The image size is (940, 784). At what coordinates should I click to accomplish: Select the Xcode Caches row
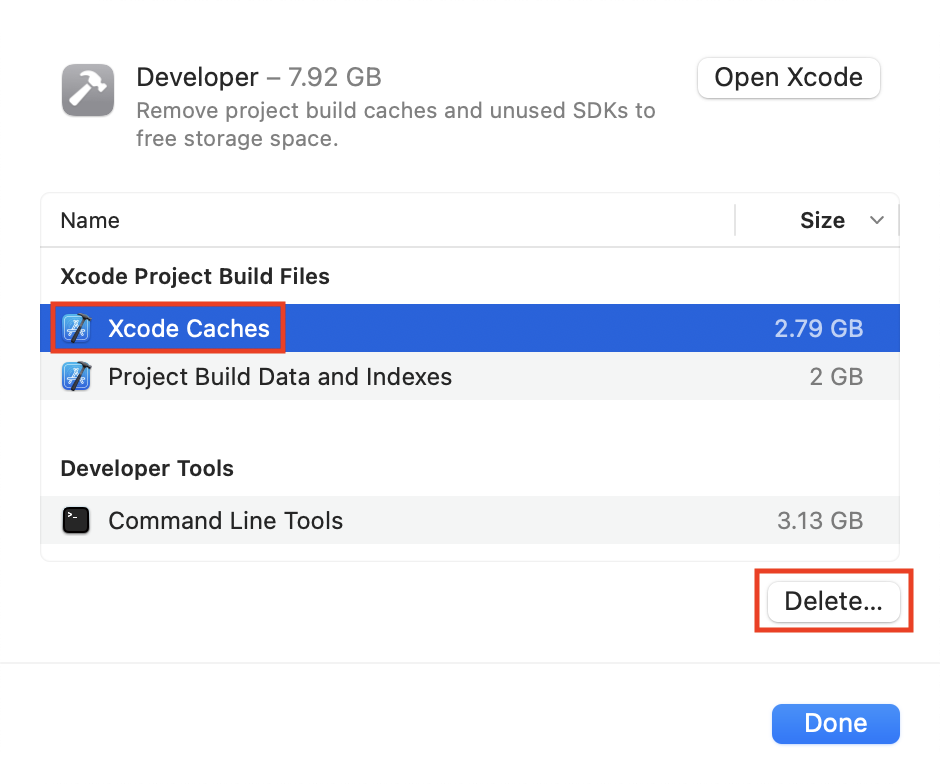click(470, 328)
